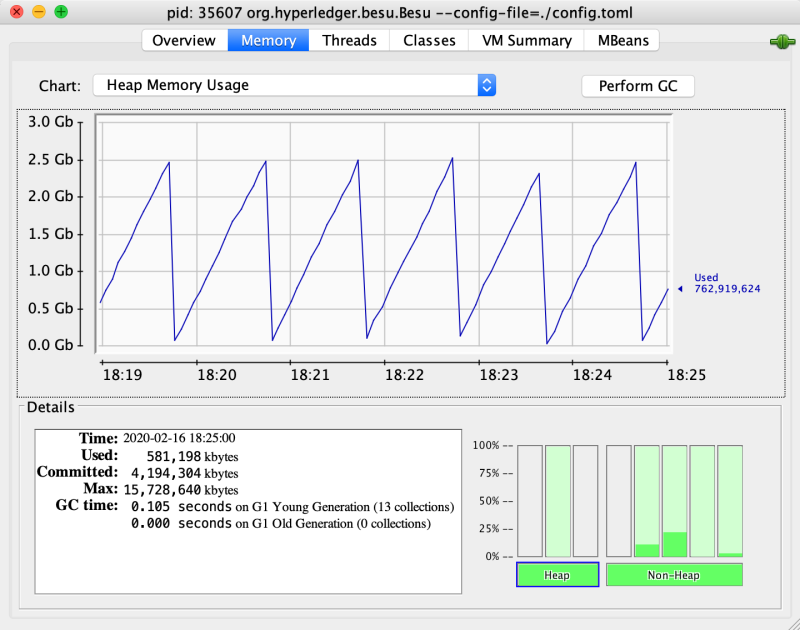The height and width of the screenshot is (630, 800).
Task: Open the VM Summary tab
Action: pos(523,41)
